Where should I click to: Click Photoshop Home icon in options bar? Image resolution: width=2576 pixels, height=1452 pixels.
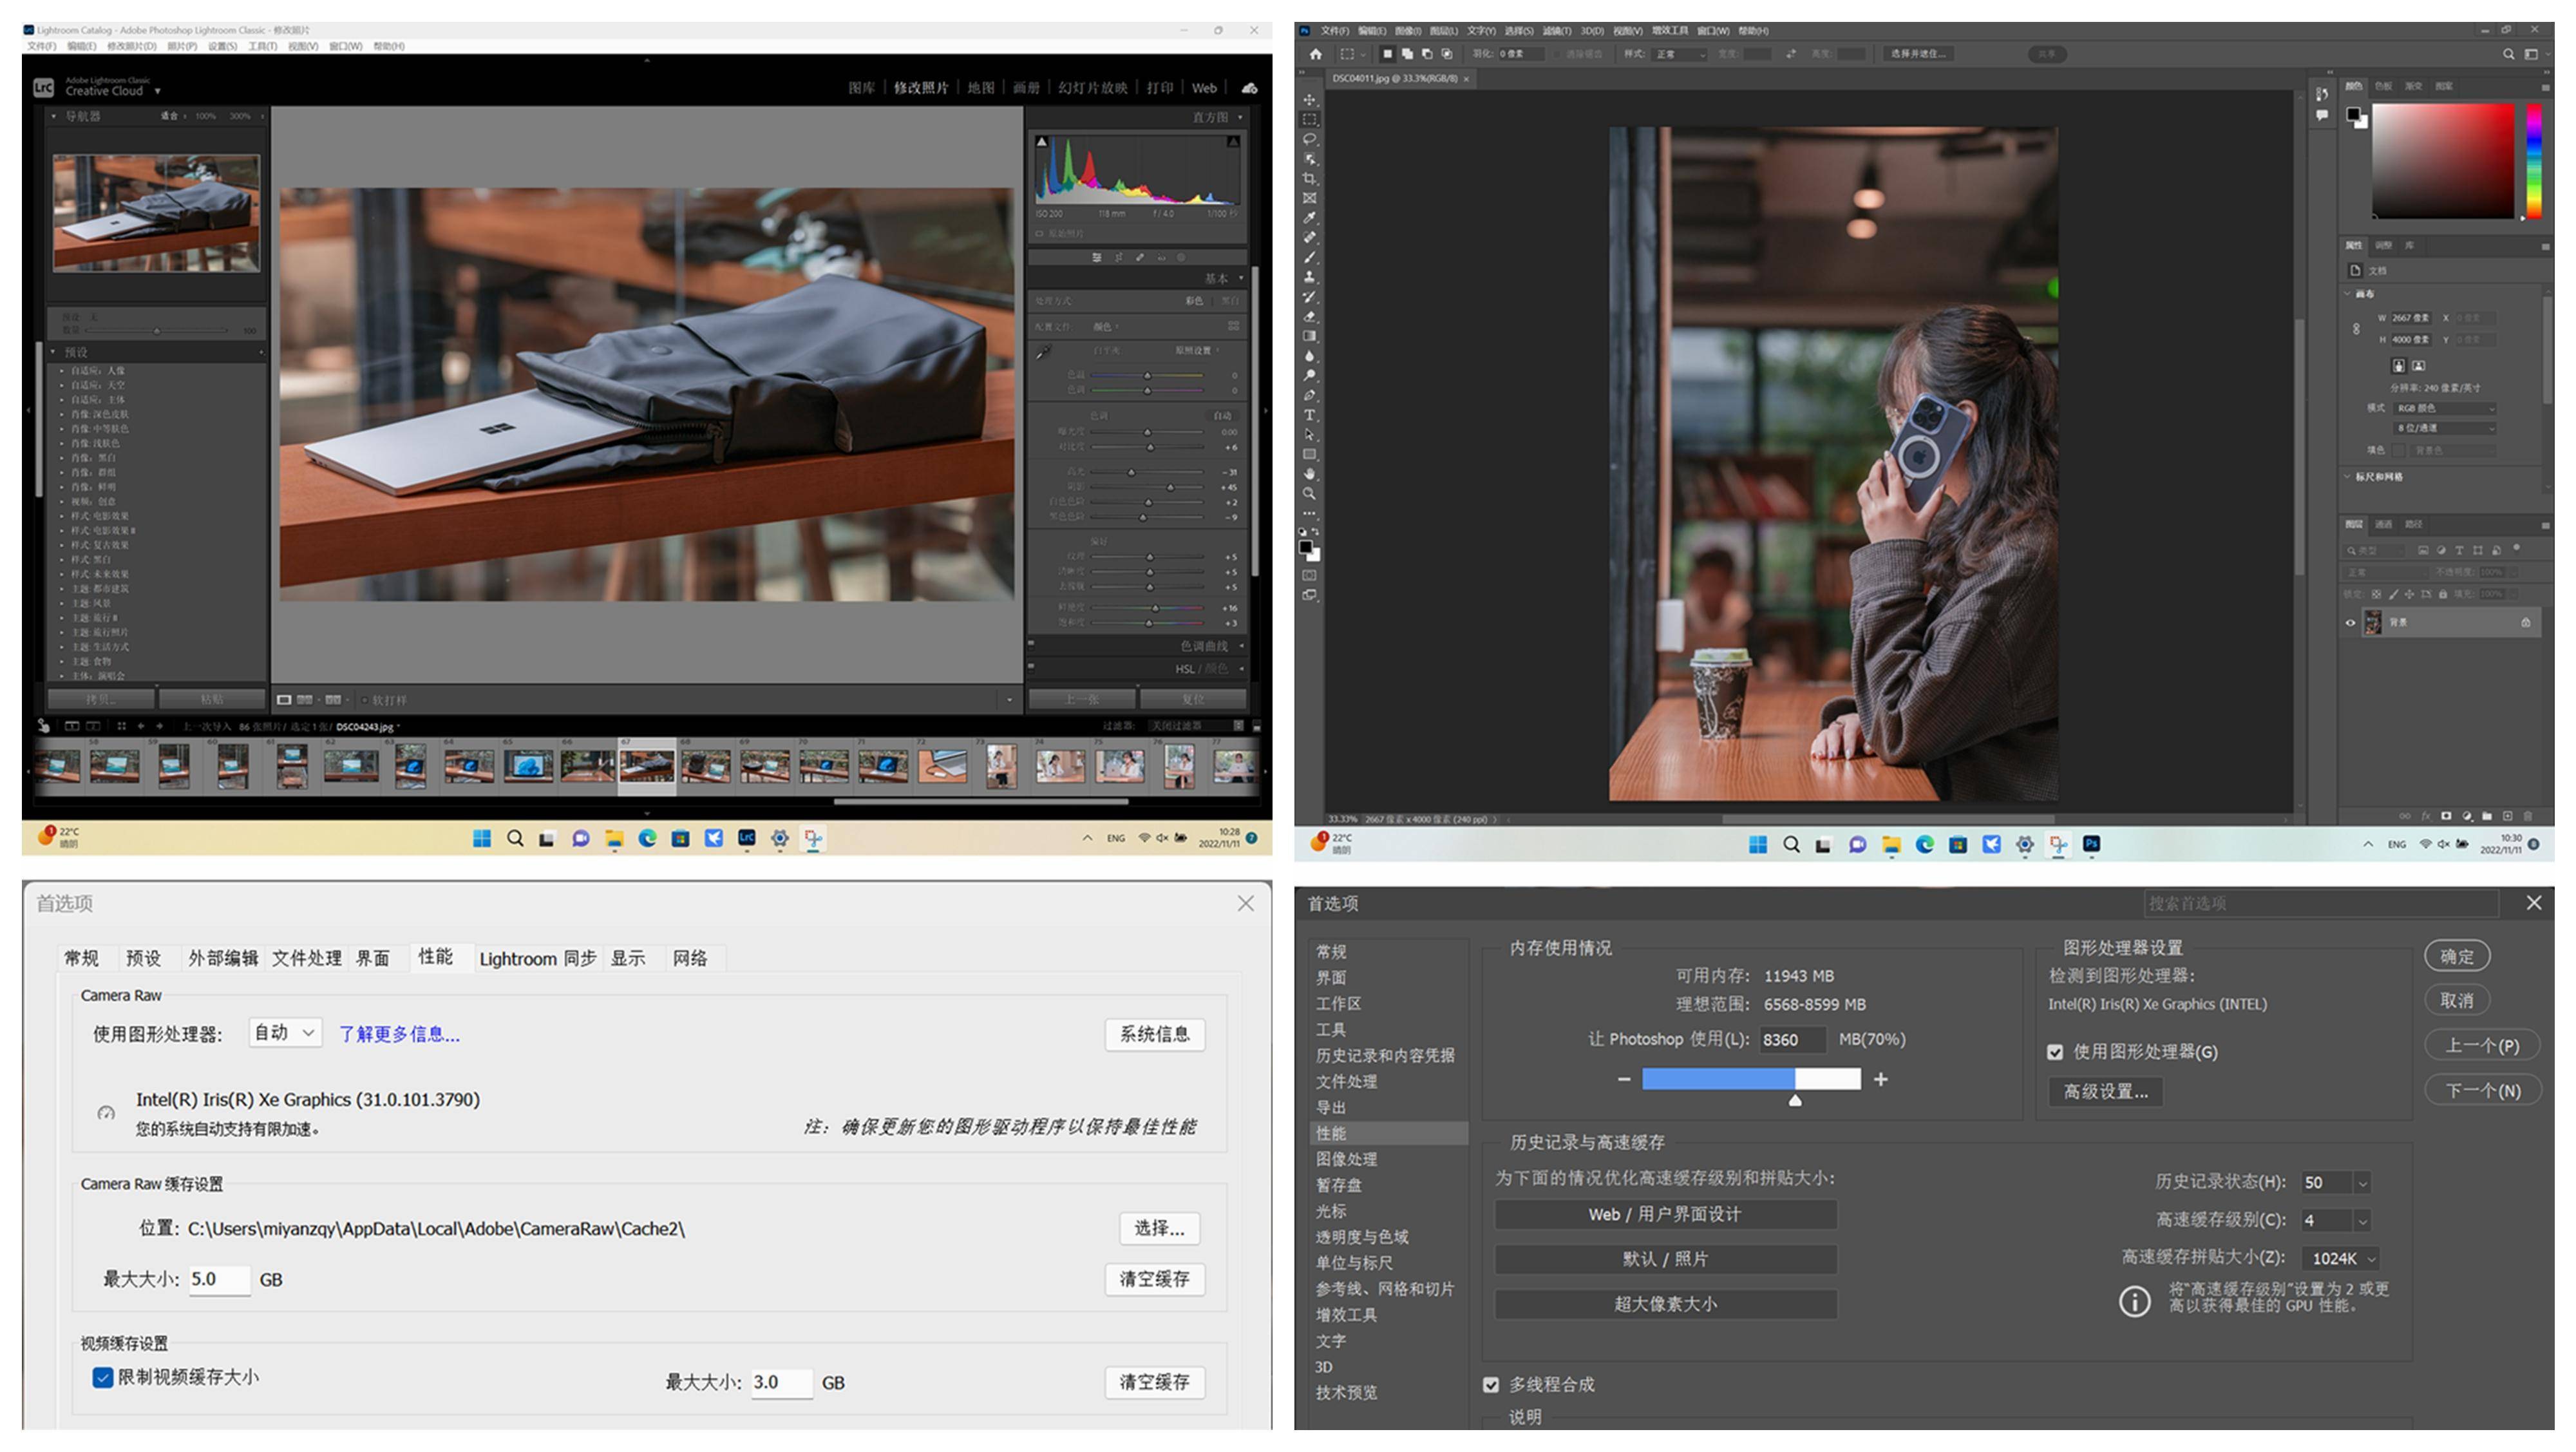click(1315, 54)
